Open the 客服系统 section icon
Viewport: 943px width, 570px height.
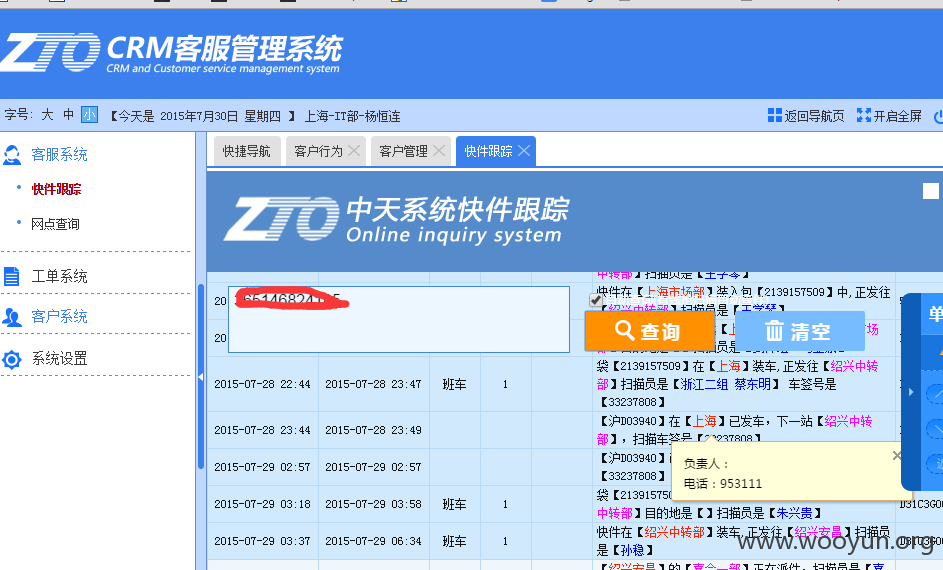tap(12, 155)
